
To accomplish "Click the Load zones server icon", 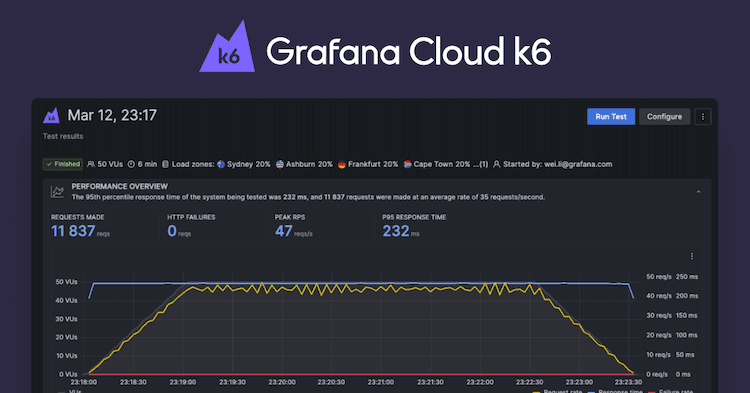I will [165, 164].
